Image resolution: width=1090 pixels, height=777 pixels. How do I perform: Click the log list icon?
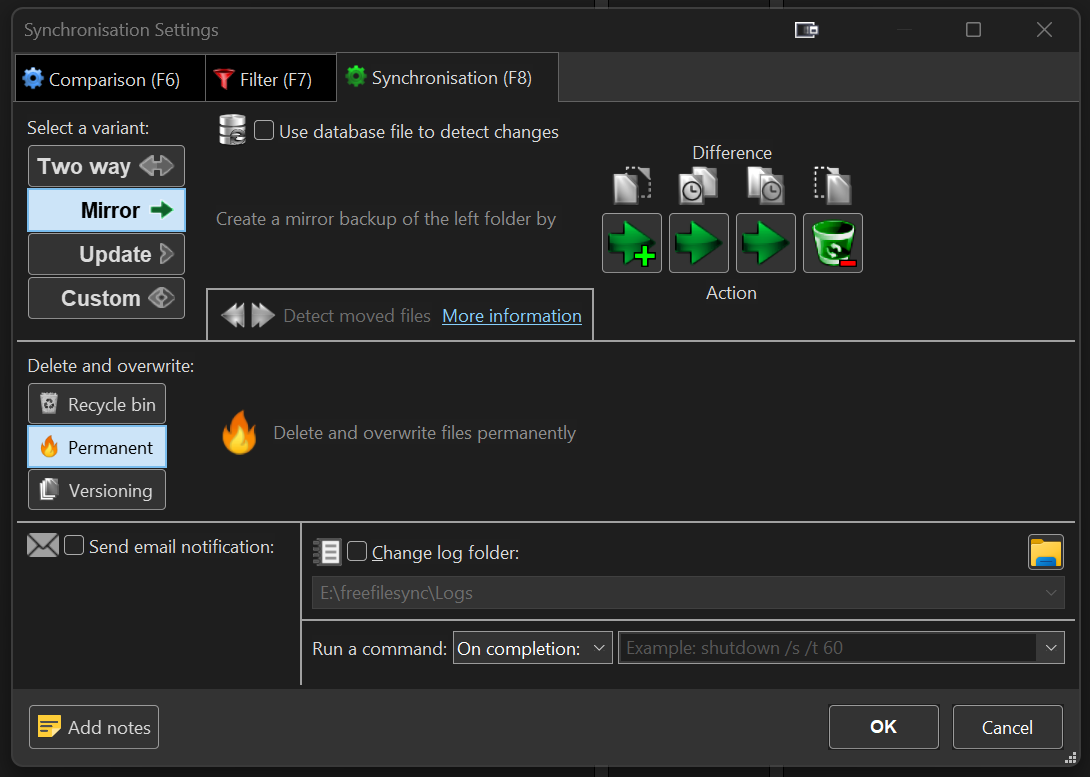(x=327, y=552)
